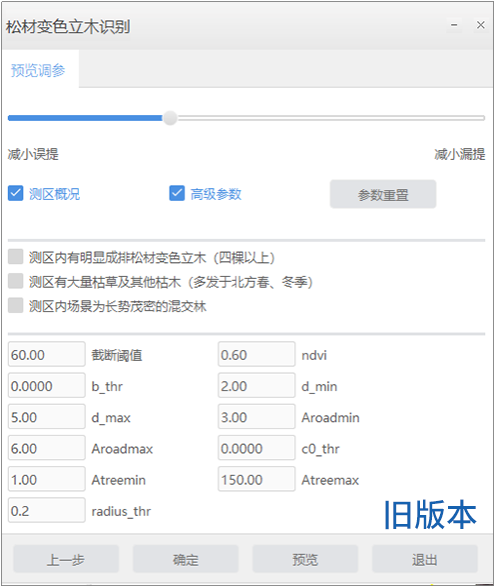Click the Aroadmin value field
The image size is (495, 586).
point(257,417)
